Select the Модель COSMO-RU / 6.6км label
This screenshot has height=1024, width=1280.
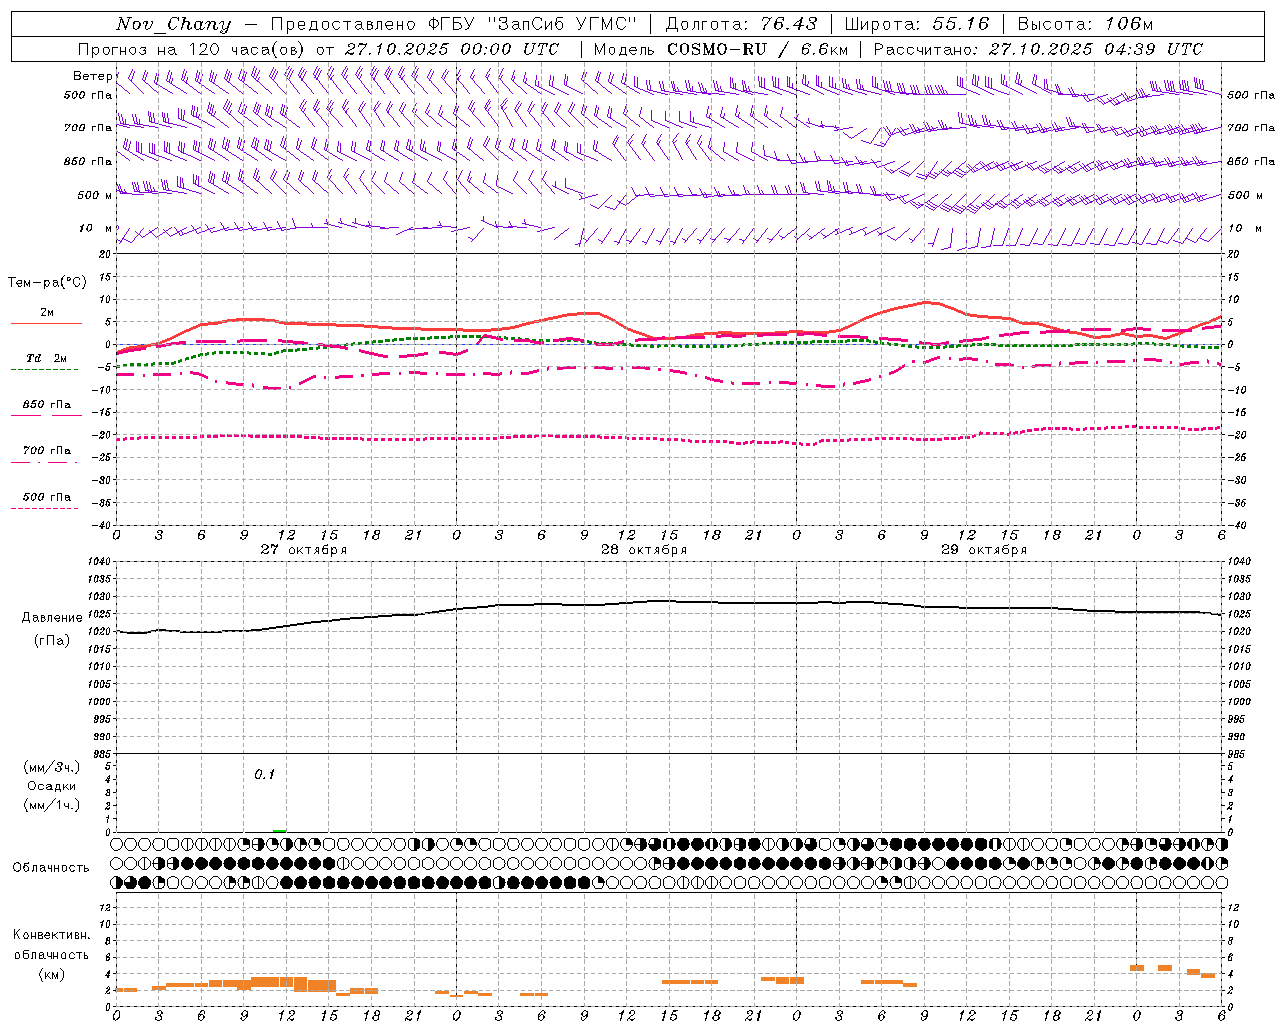click(x=721, y=49)
